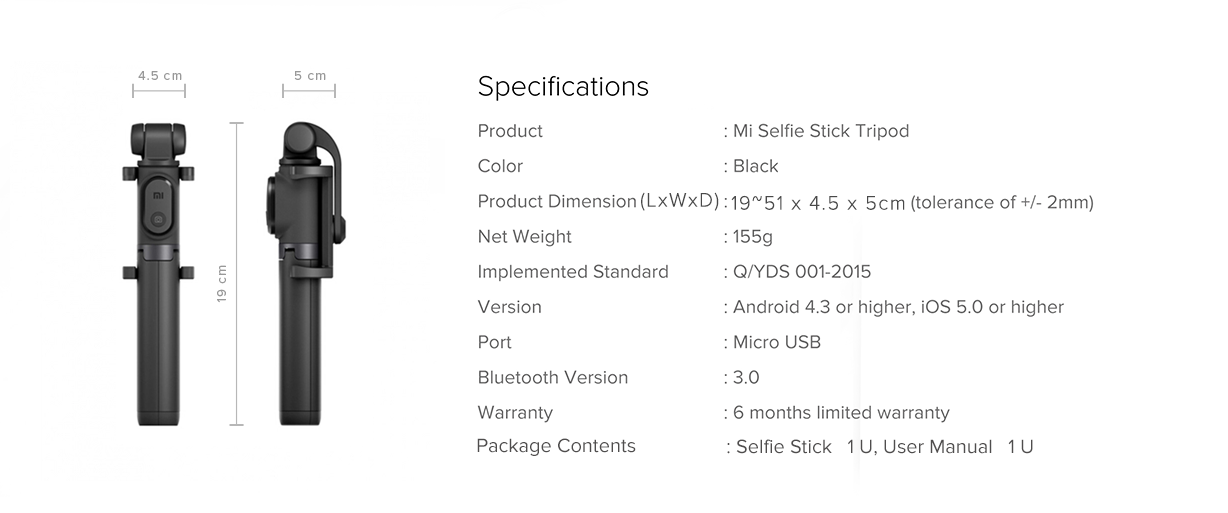
Task: Click the 4.5 cm width label
Action: click(160, 76)
